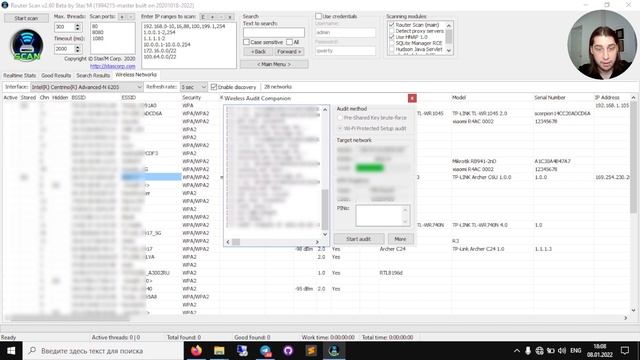Remove a port with Scan ports minus button
This screenshot has height=360, width=640.
click(131, 17)
